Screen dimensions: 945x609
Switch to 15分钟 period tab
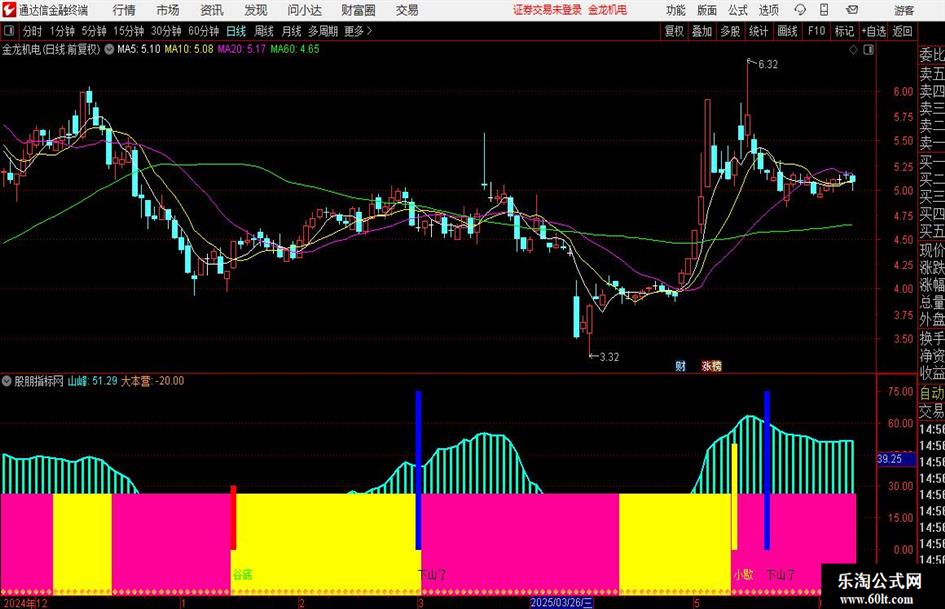pyautogui.click(x=129, y=31)
